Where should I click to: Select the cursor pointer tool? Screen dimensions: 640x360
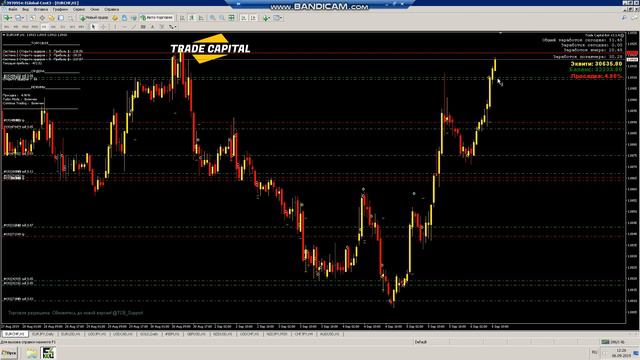click(x=93, y=27)
